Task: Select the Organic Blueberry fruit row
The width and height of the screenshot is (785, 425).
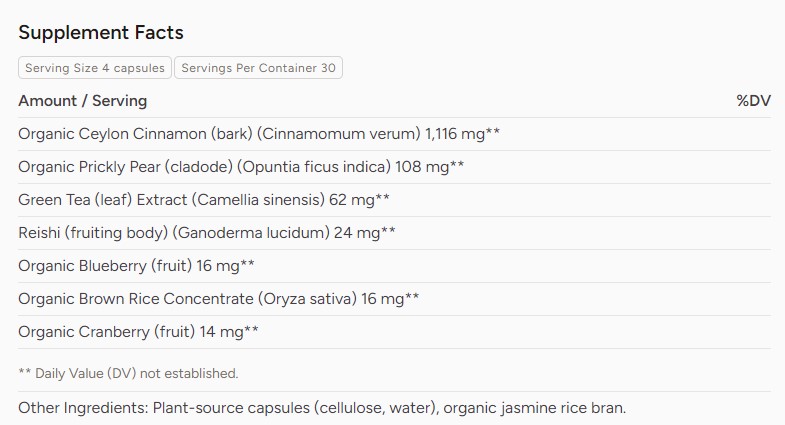Action: 395,266
